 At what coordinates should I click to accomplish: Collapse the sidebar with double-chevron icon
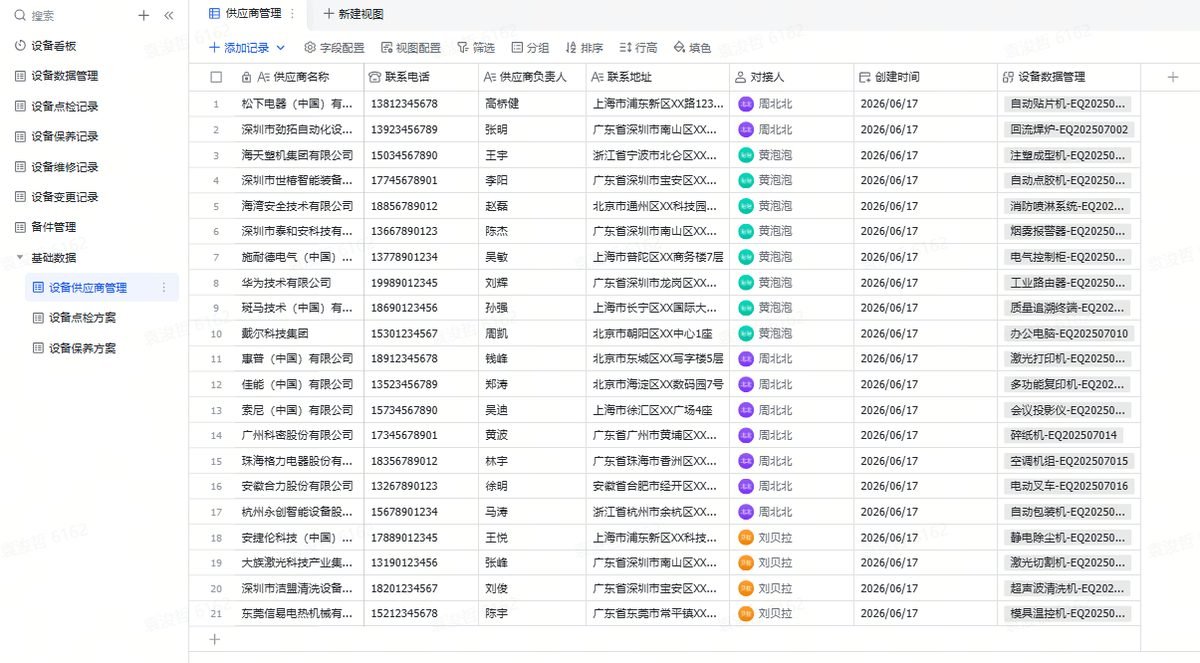click(169, 15)
